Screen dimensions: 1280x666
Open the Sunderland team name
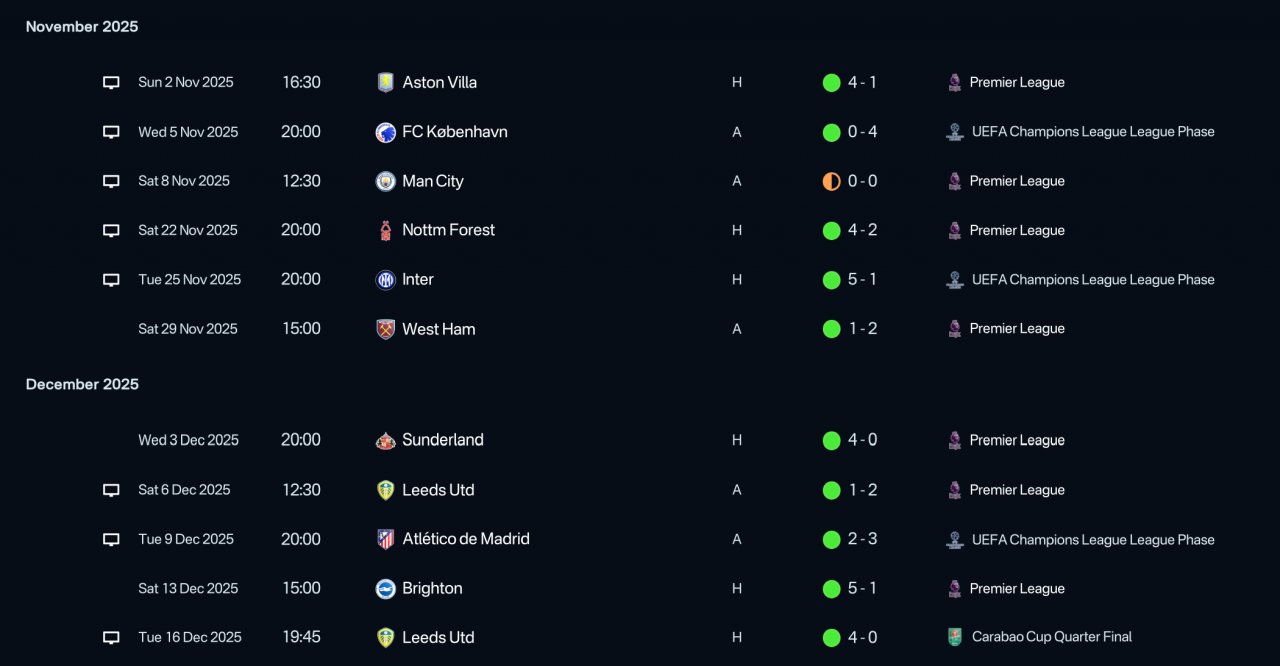coord(442,440)
